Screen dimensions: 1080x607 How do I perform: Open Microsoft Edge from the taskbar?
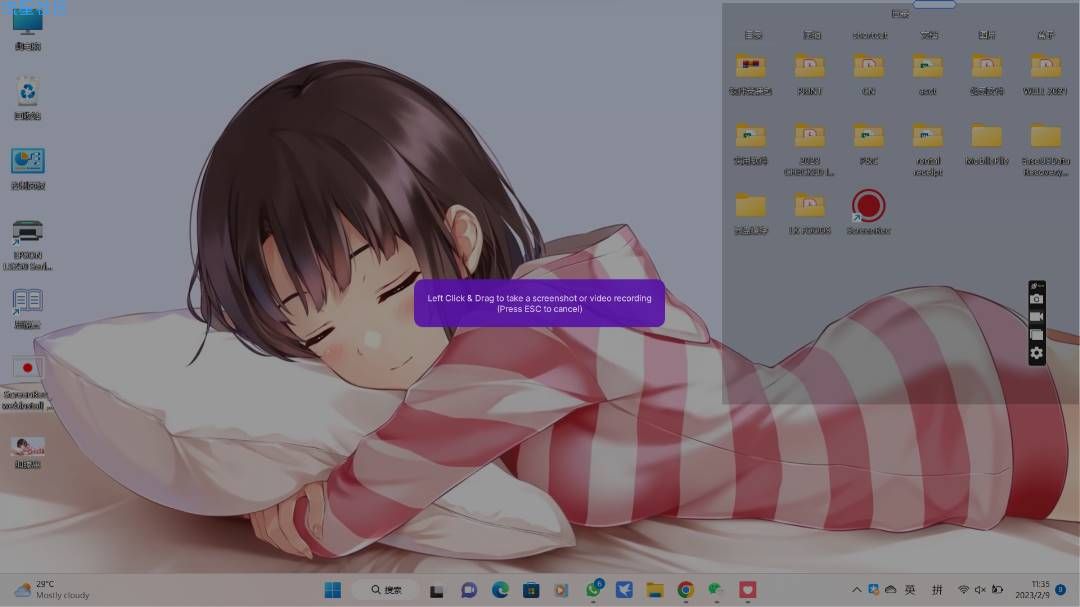click(x=500, y=590)
